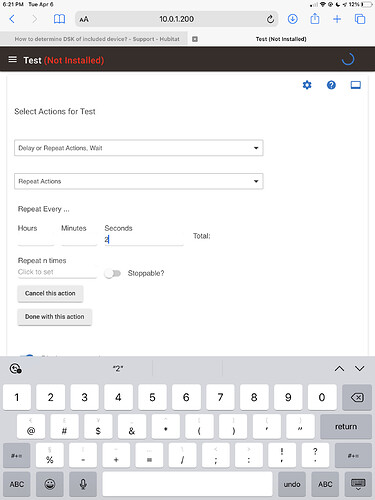Tap the 10.0.1.200 address bar

[177, 19]
